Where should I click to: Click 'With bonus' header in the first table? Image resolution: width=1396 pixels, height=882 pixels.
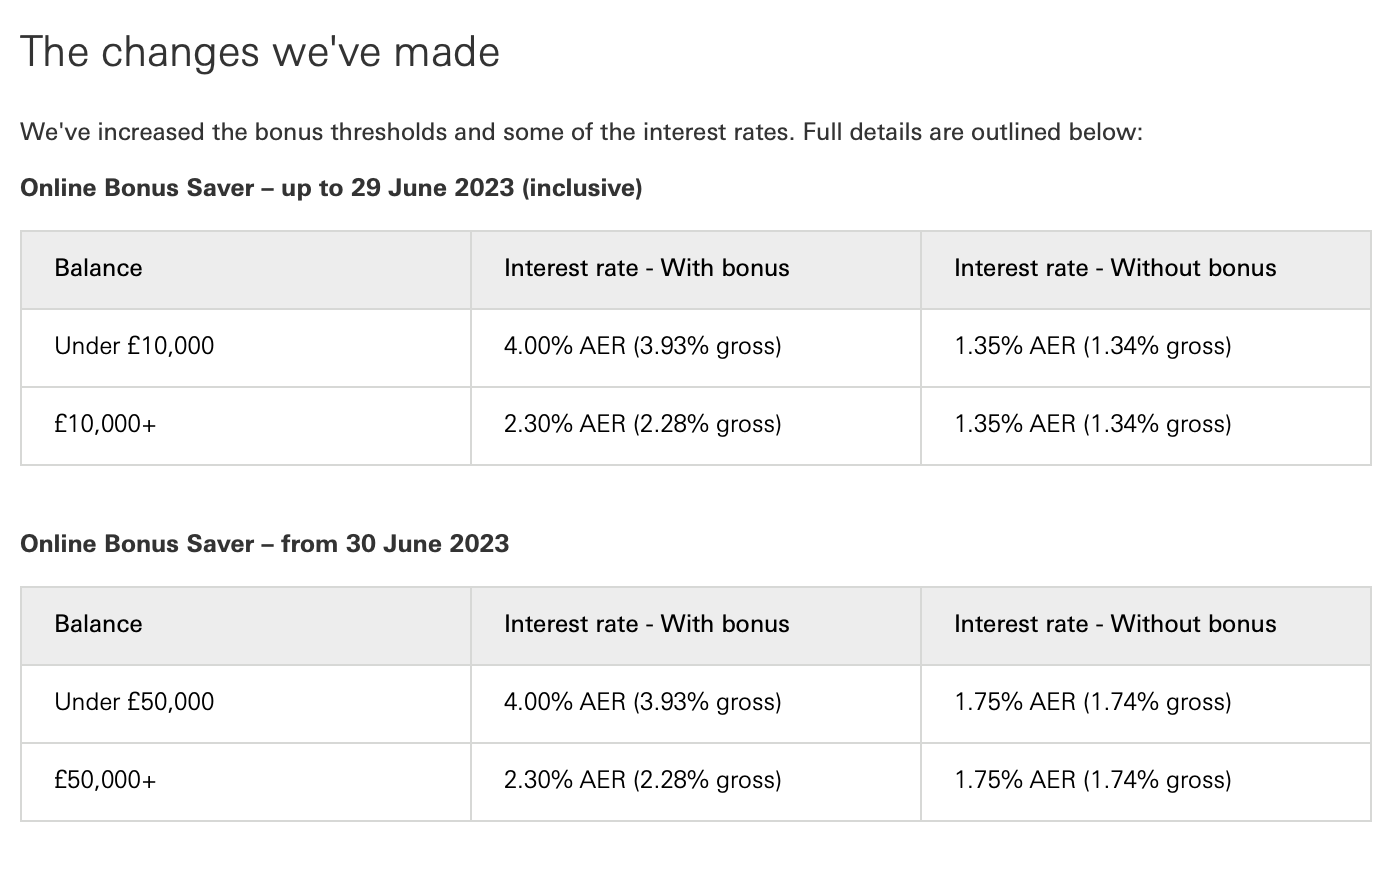pos(696,270)
